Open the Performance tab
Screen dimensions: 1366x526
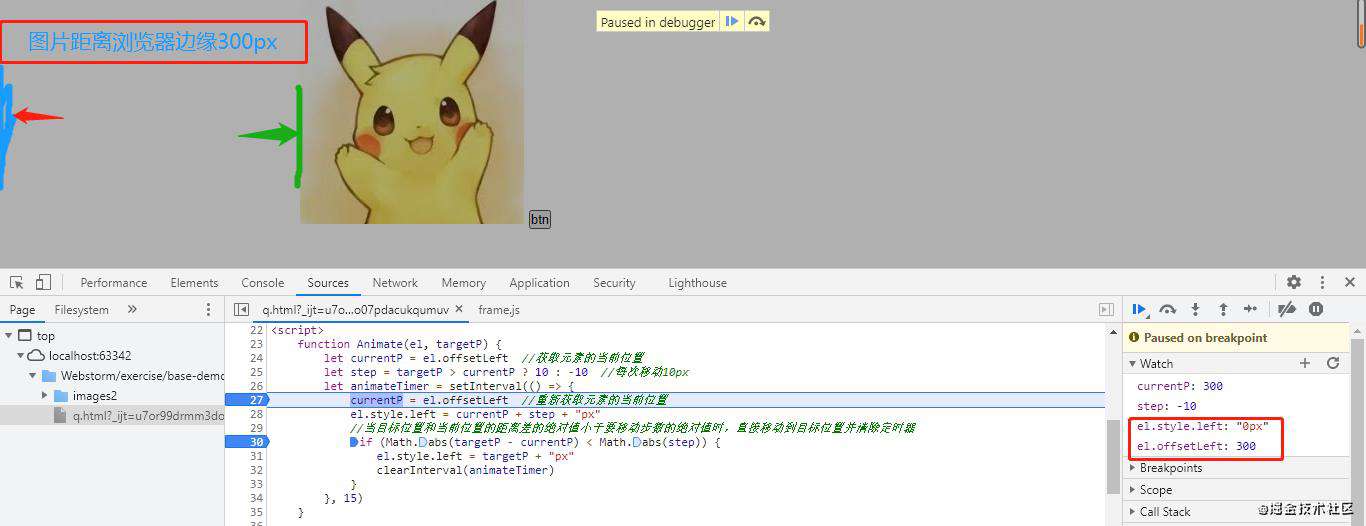click(x=114, y=283)
